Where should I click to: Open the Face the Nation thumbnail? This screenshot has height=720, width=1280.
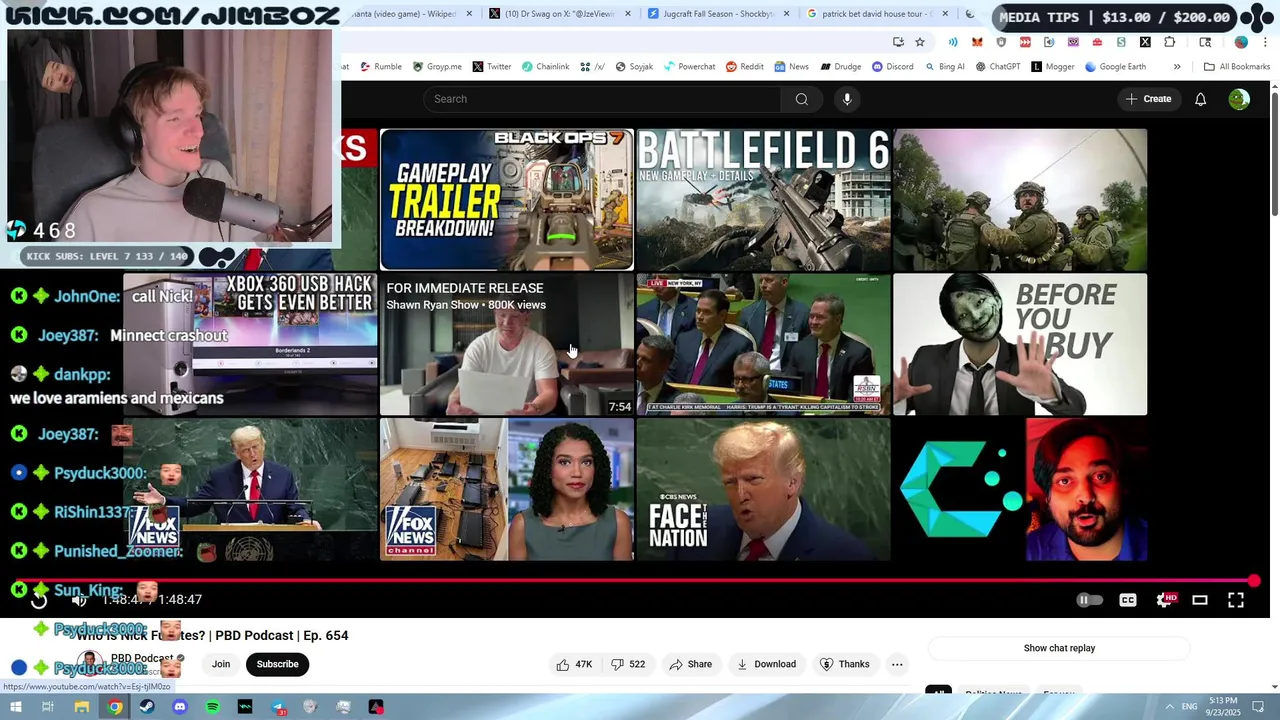(x=763, y=489)
